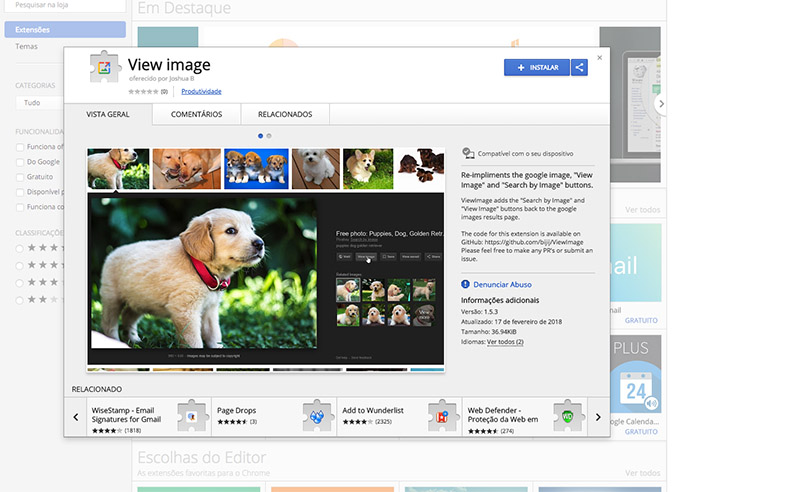Image resolution: width=800 pixels, height=492 pixels.
Task: Select Temas in the store sidebar
Action: 27,46
